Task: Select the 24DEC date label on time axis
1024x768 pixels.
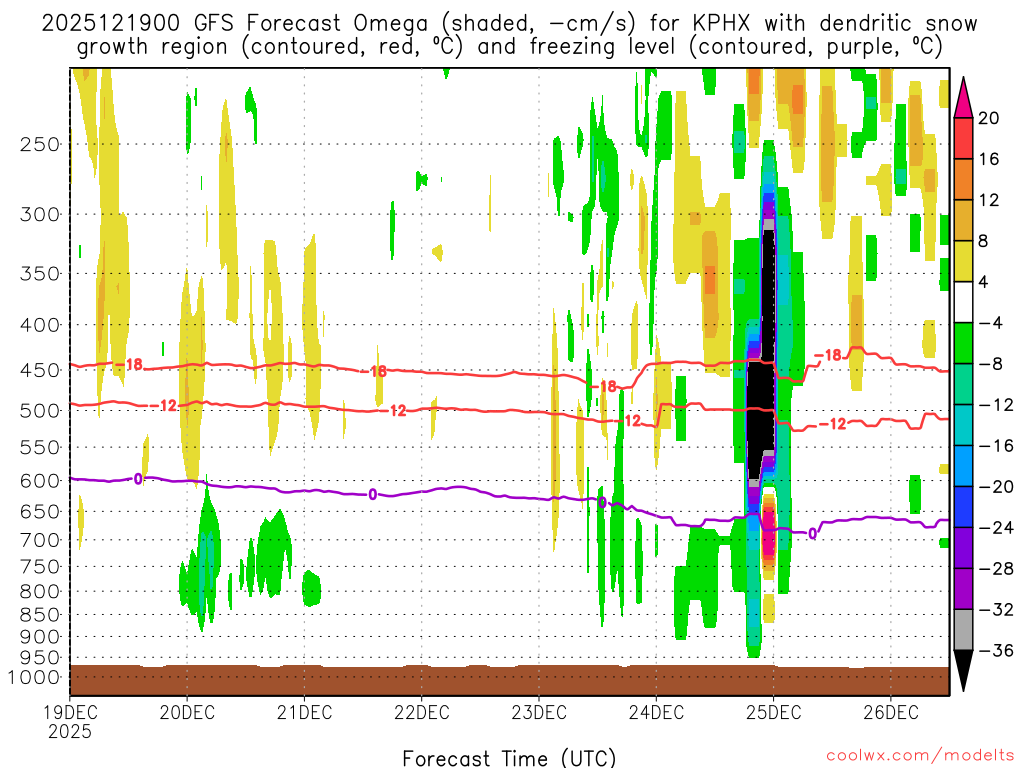Action: pyautogui.click(x=656, y=712)
